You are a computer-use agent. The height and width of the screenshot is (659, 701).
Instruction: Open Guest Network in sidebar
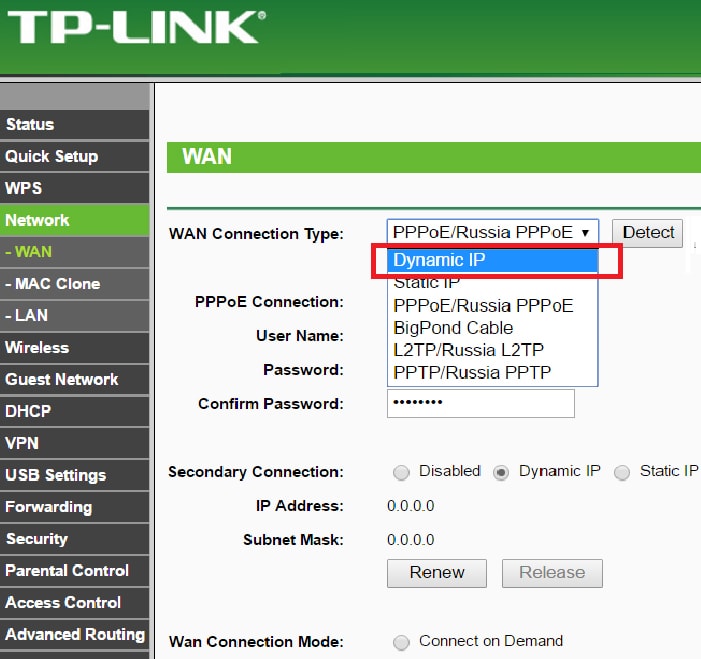(74, 379)
